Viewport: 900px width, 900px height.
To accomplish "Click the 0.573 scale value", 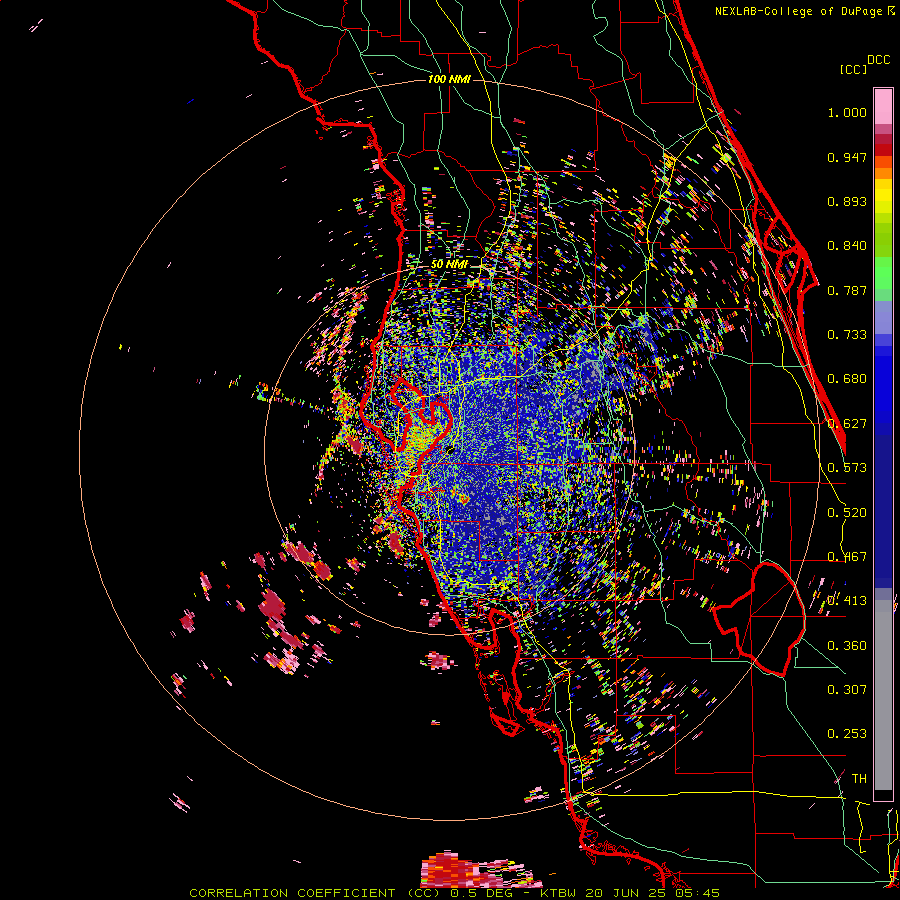I will [x=847, y=468].
